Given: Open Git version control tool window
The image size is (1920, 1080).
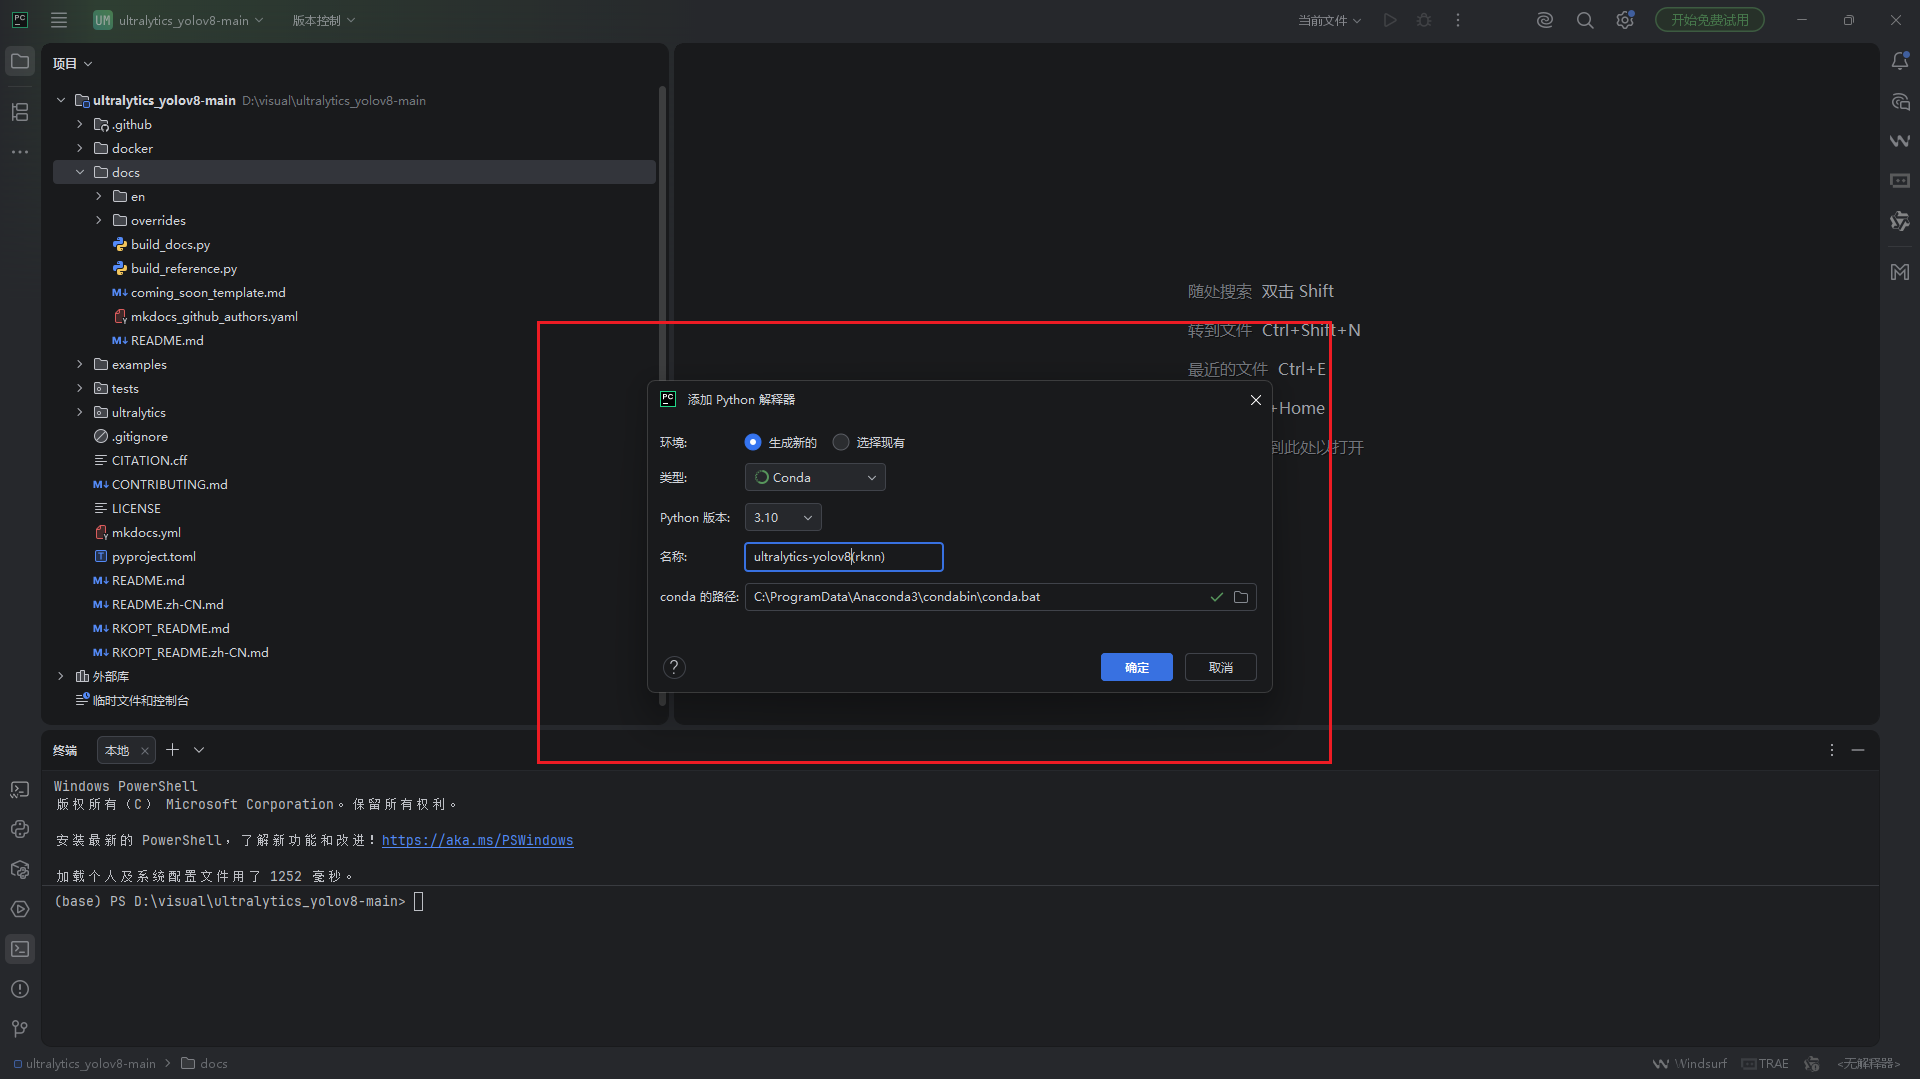Looking at the screenshot, I should point(20,1029).
